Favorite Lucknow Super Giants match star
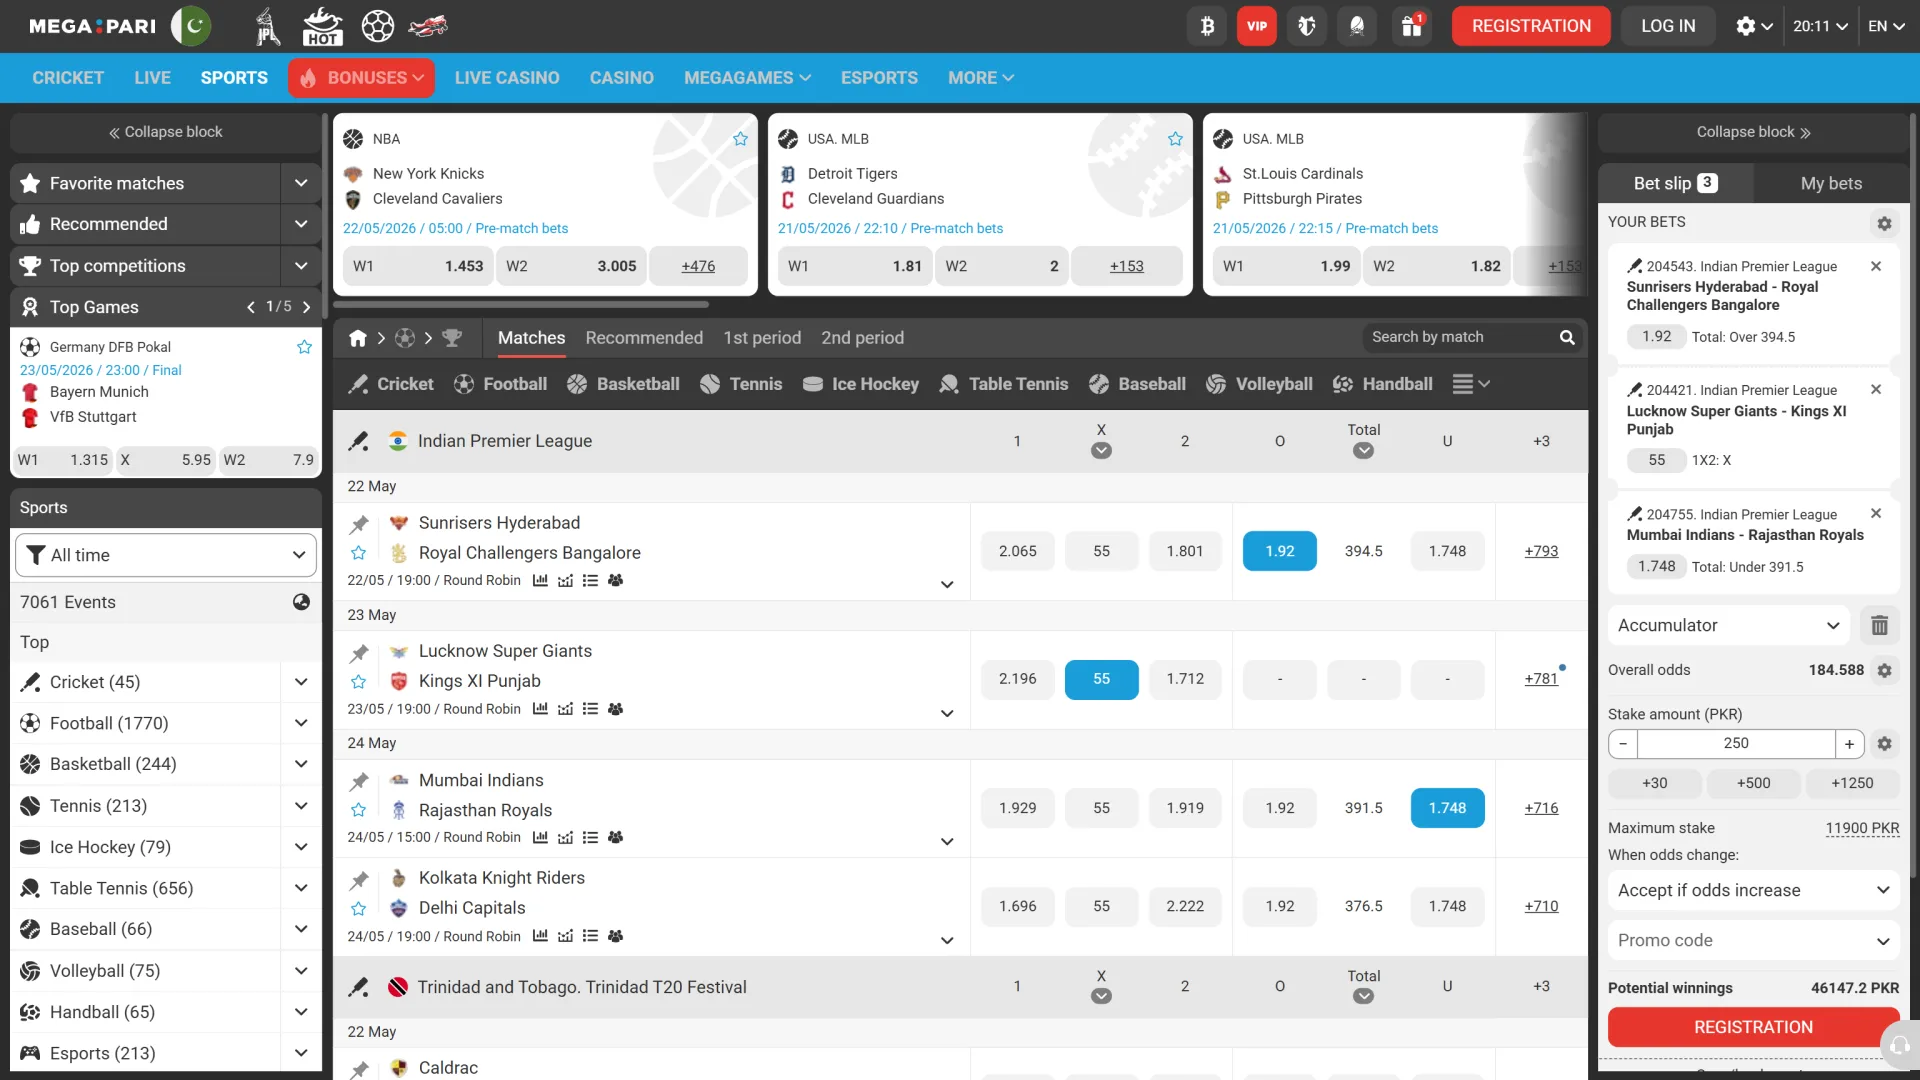This screenshot has height=1080, width=1920. coord(359,682)
